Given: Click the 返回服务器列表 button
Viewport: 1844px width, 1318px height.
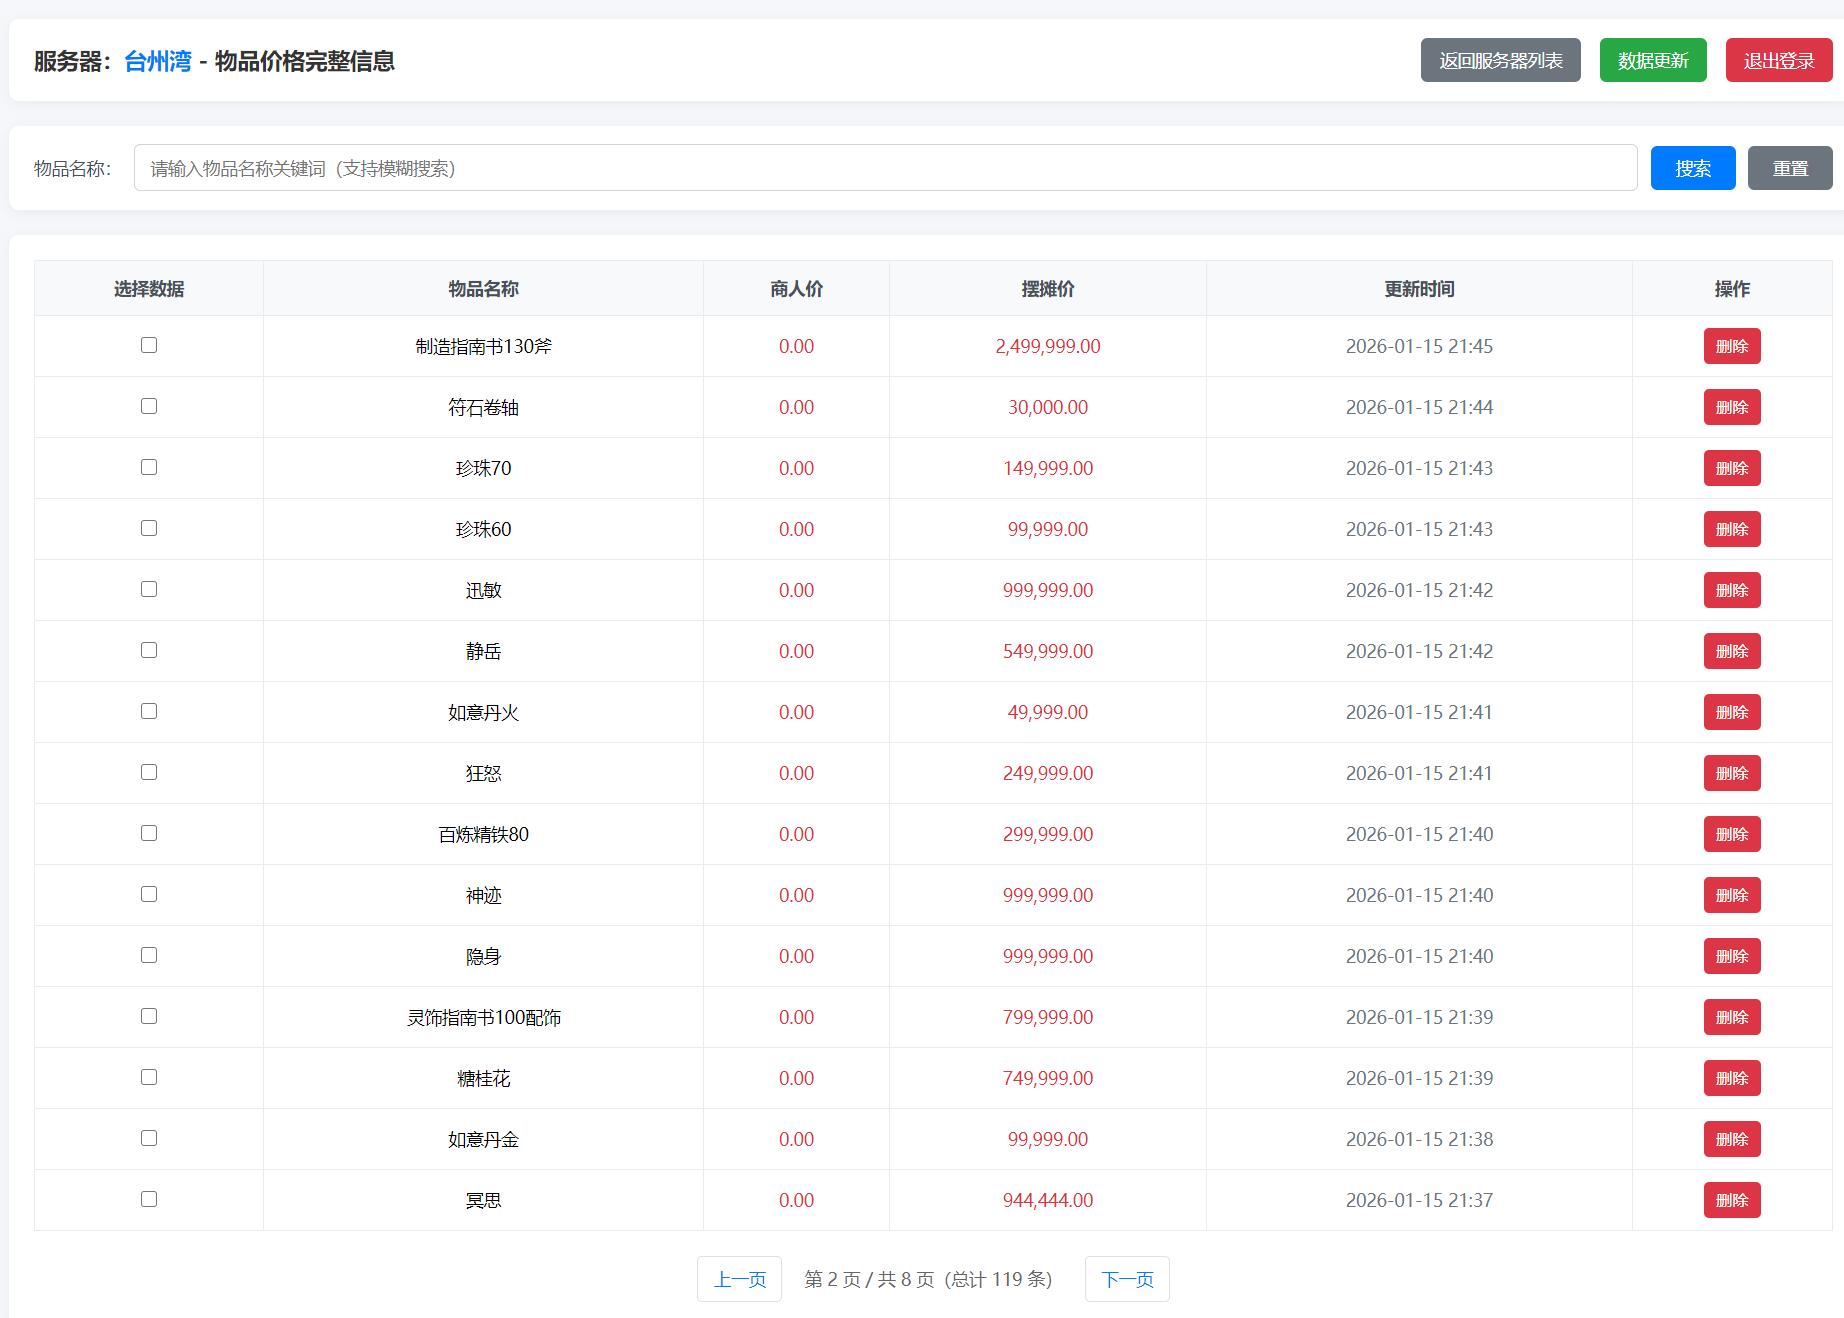Looking at the screenshot, I should pyautogui.click(x=1500, y=61).
